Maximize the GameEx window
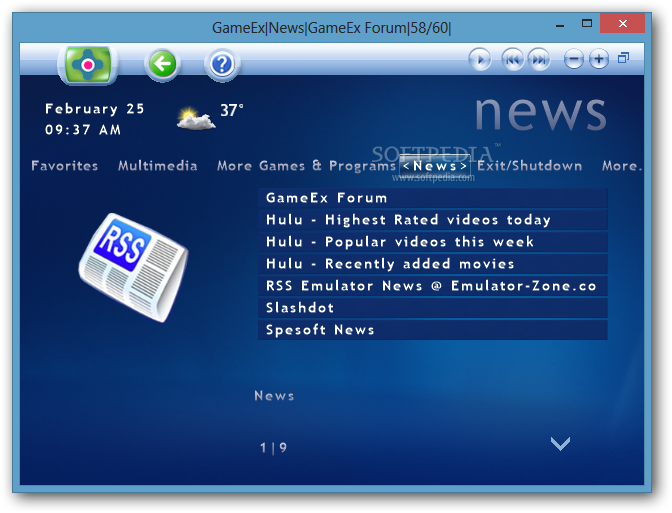The image size is (672, 513). pos(587,24)
